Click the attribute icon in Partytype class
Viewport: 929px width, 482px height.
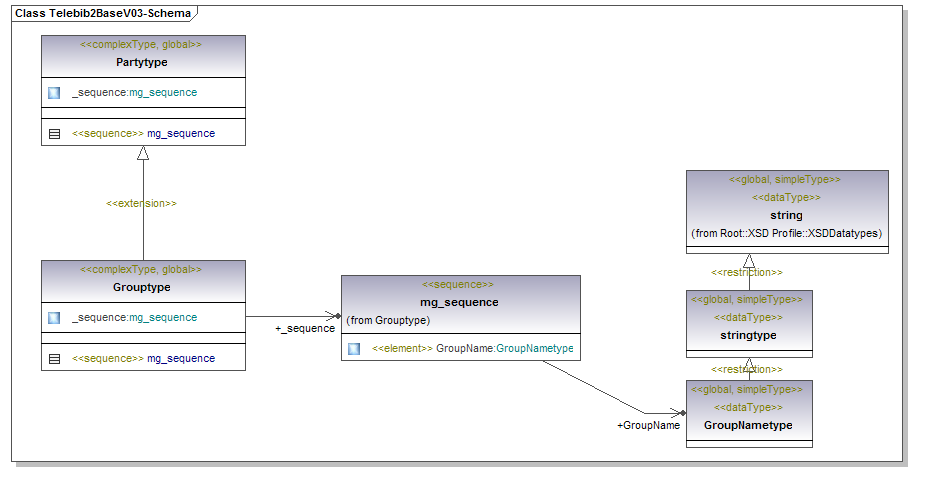(54, 93)
